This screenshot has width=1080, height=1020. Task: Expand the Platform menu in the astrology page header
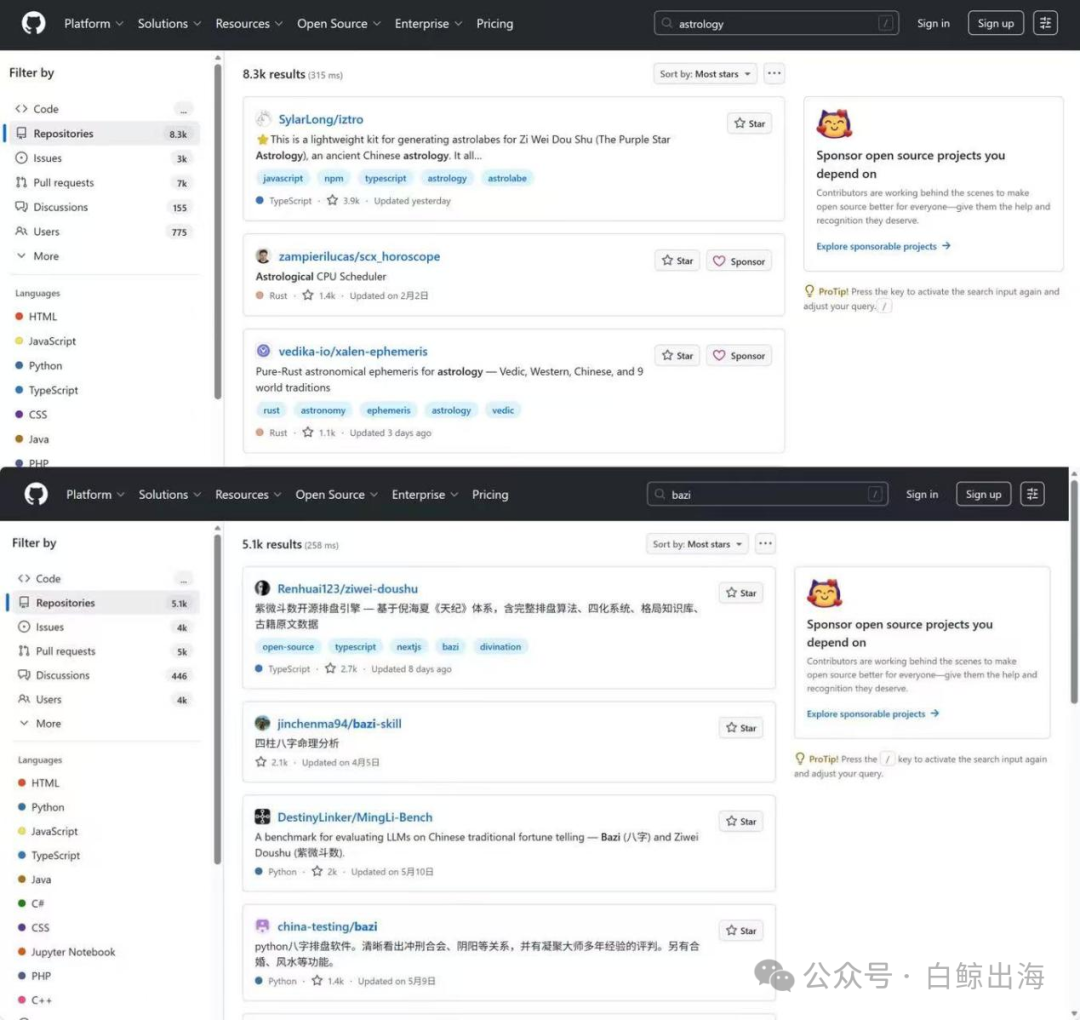pyautogui.click(x=94, y=23)
